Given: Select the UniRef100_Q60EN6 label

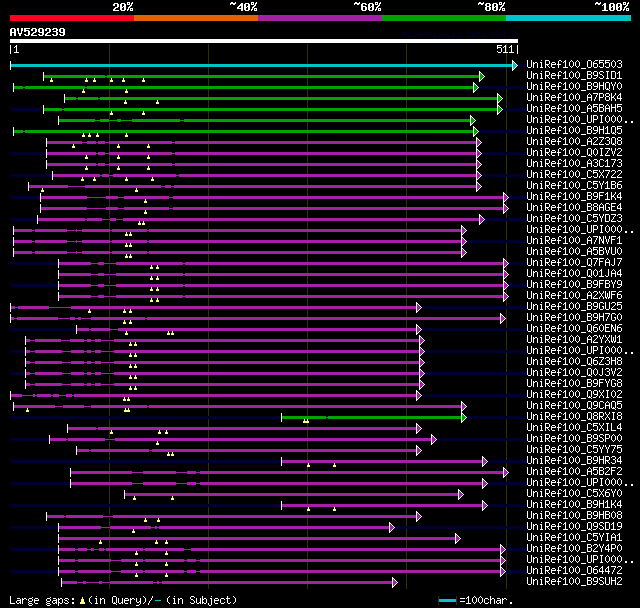Looking at the screenshot, I should pos(574,329).
